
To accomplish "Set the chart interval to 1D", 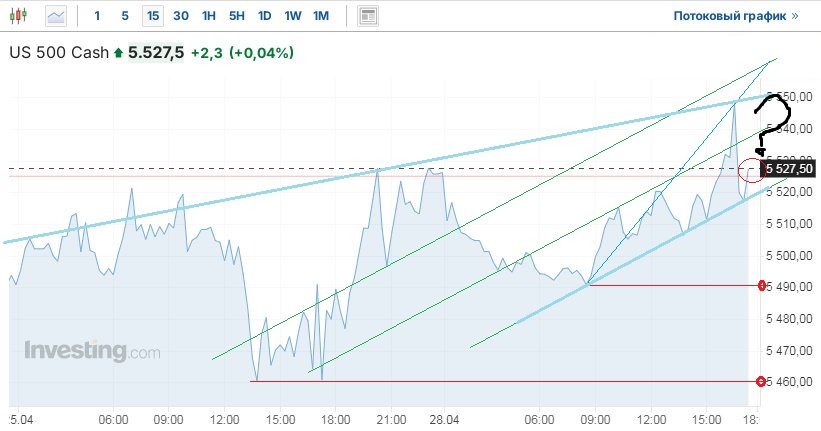I will [x=264, y=16].
